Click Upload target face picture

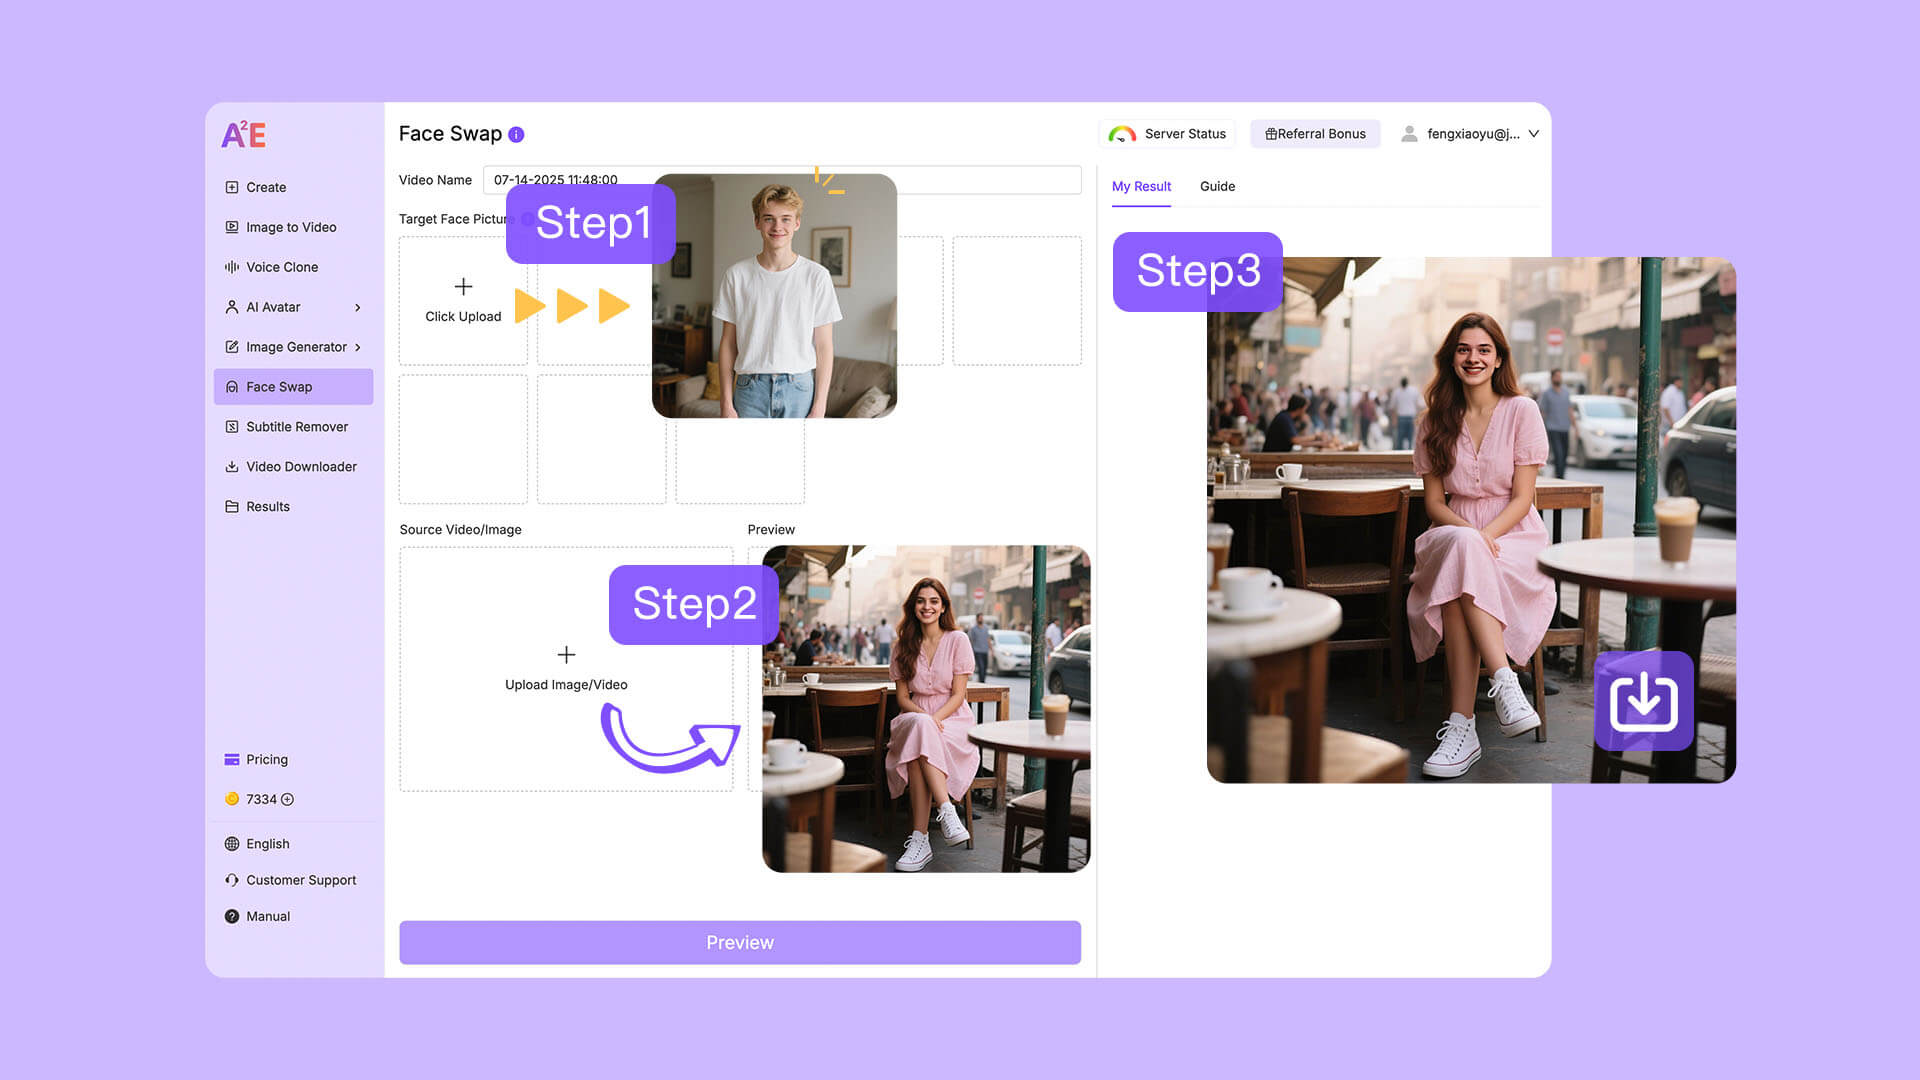click(x=463, y=300)
